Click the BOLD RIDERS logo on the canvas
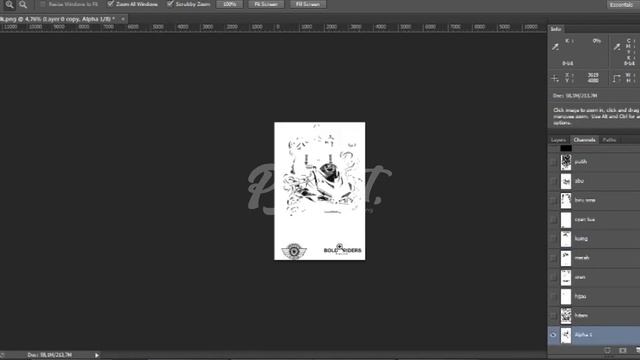The width and height of the screenshot is (640, 360). 342,249
